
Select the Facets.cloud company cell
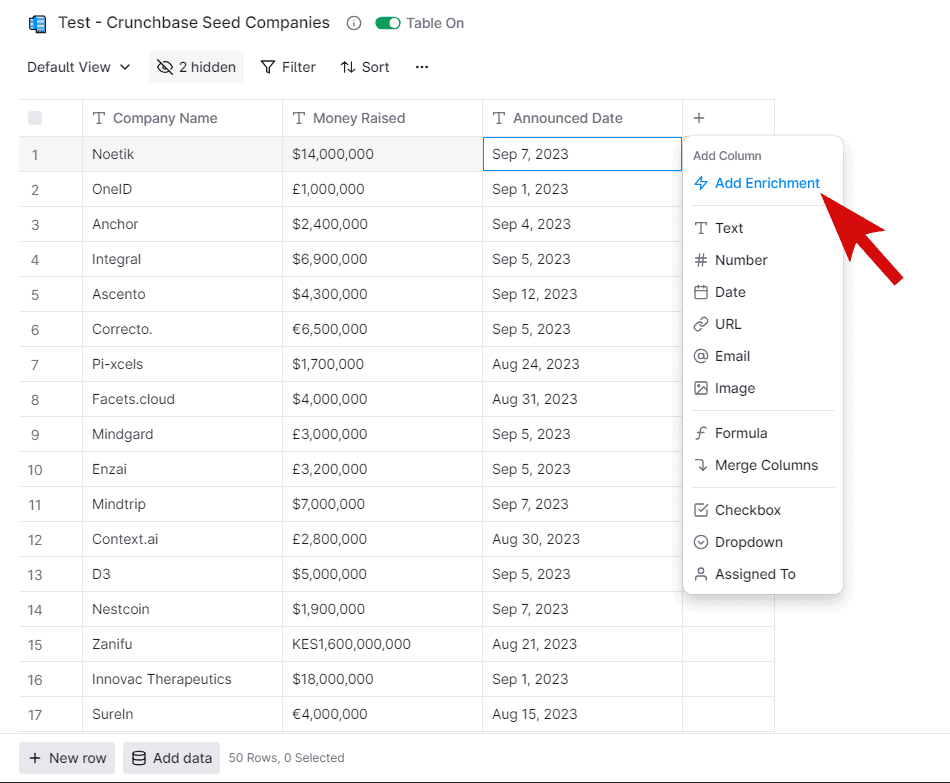pos(182,399)
